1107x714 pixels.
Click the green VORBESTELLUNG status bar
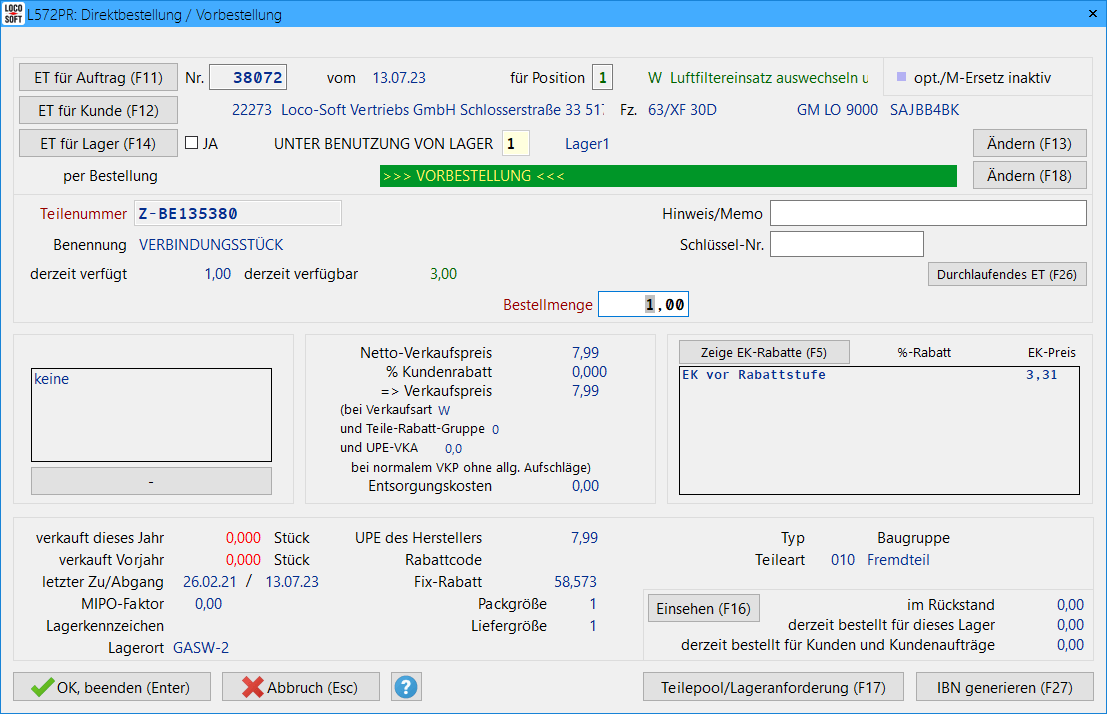coord(667,176)
